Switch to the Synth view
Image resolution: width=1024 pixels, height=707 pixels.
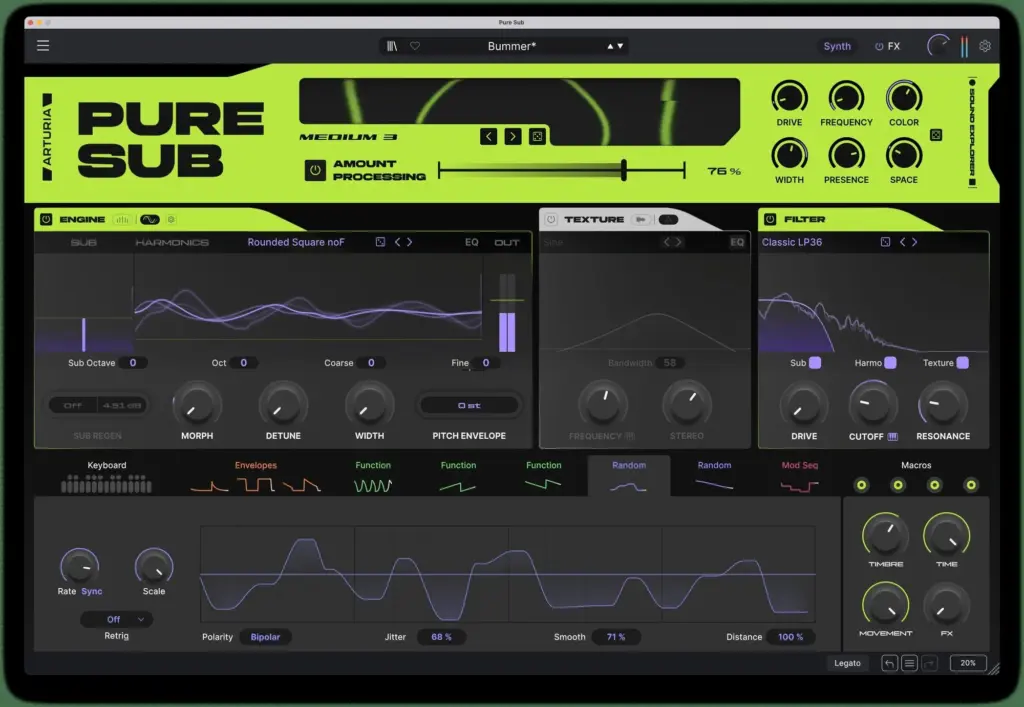(837, 46)
